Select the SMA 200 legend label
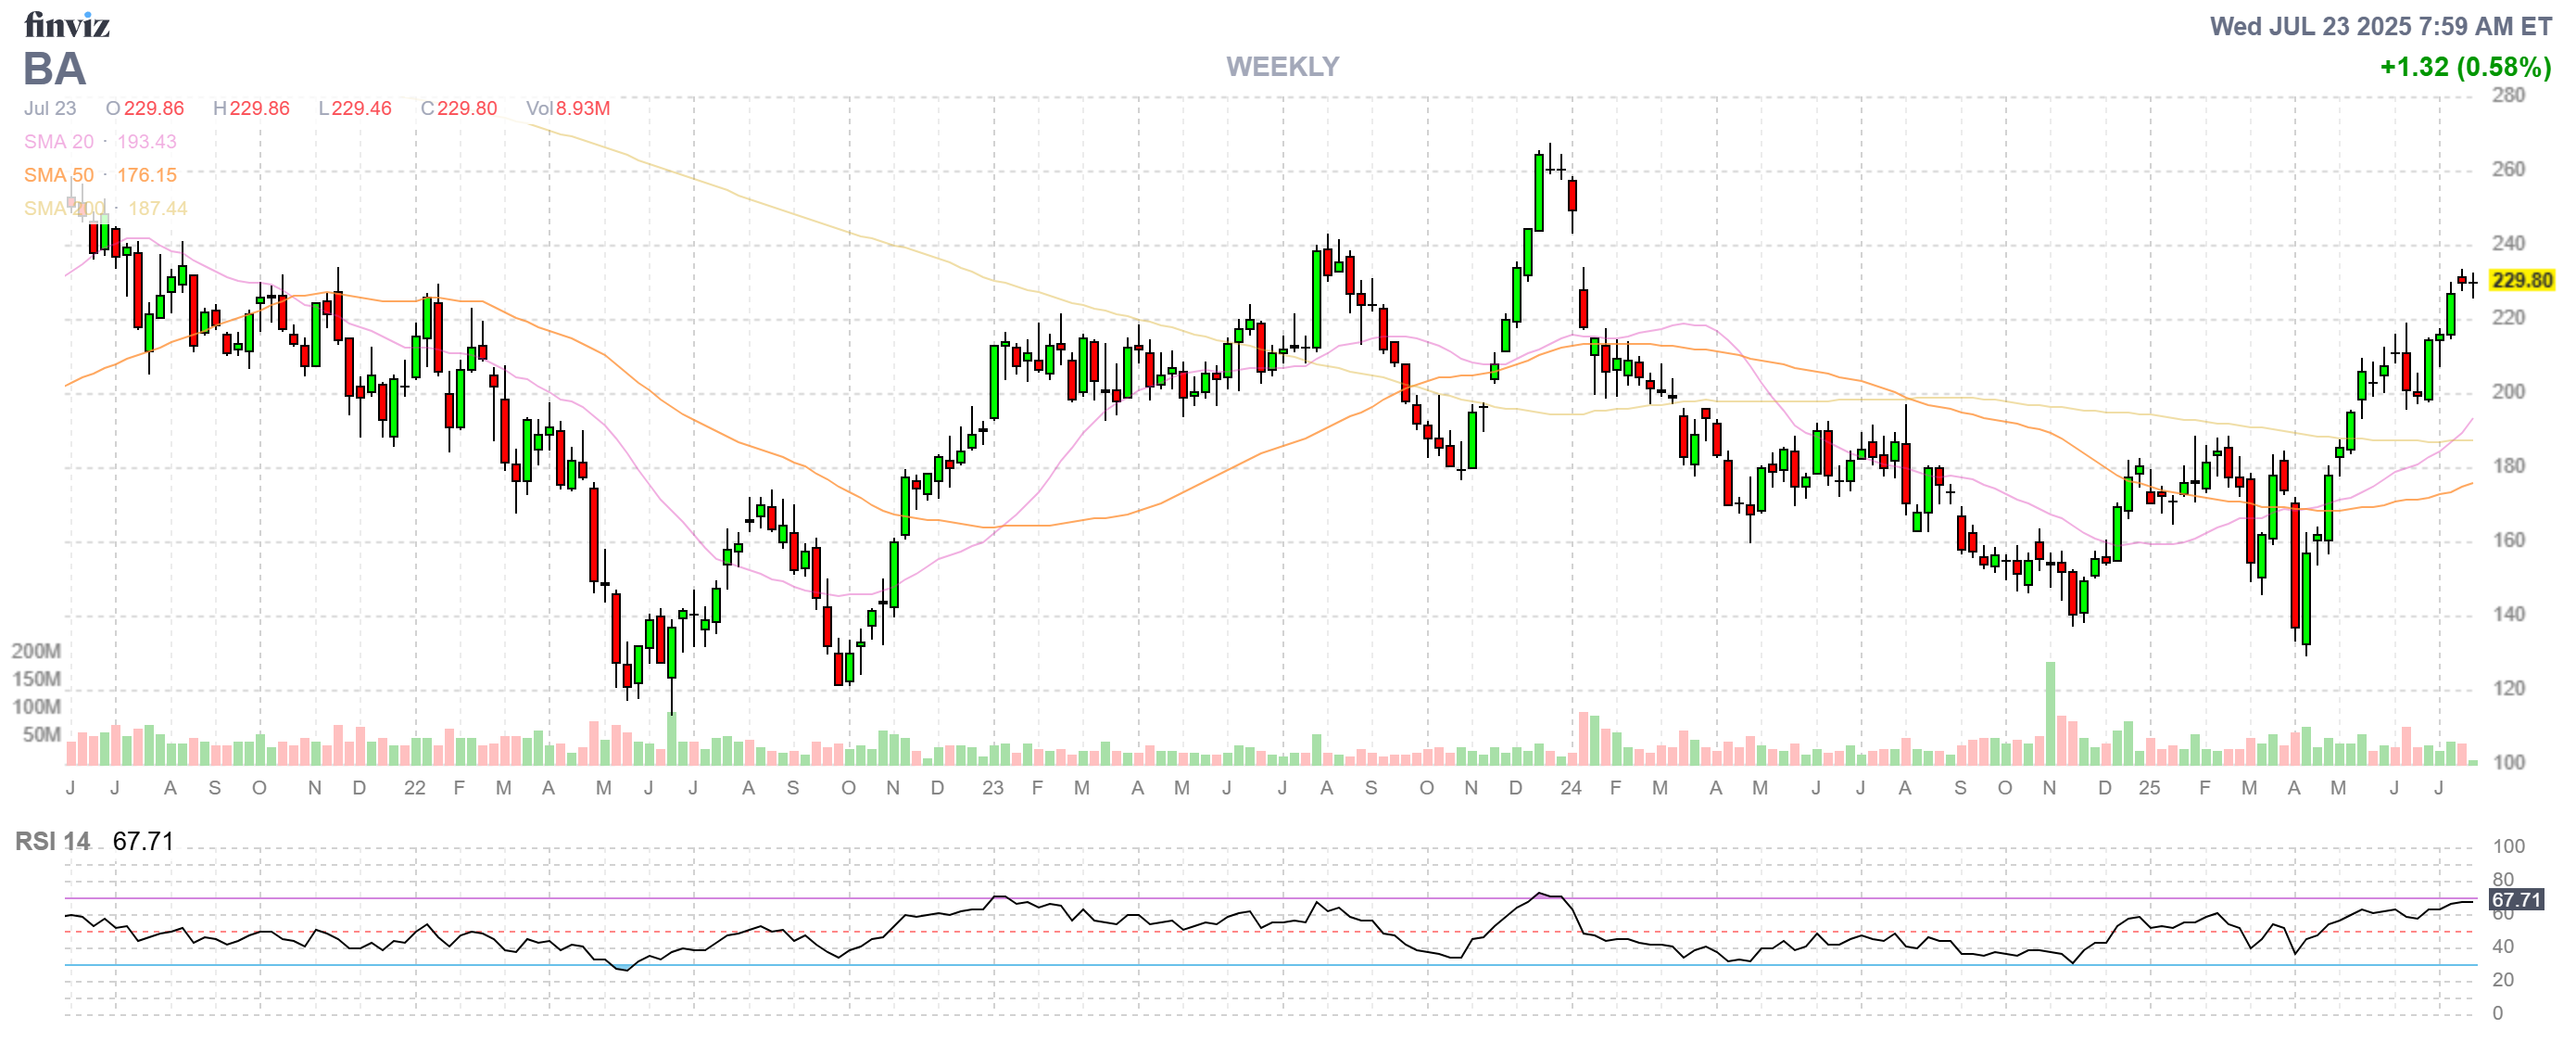The height and width of the screenshot is (1042, 2576). coord(64,208)
